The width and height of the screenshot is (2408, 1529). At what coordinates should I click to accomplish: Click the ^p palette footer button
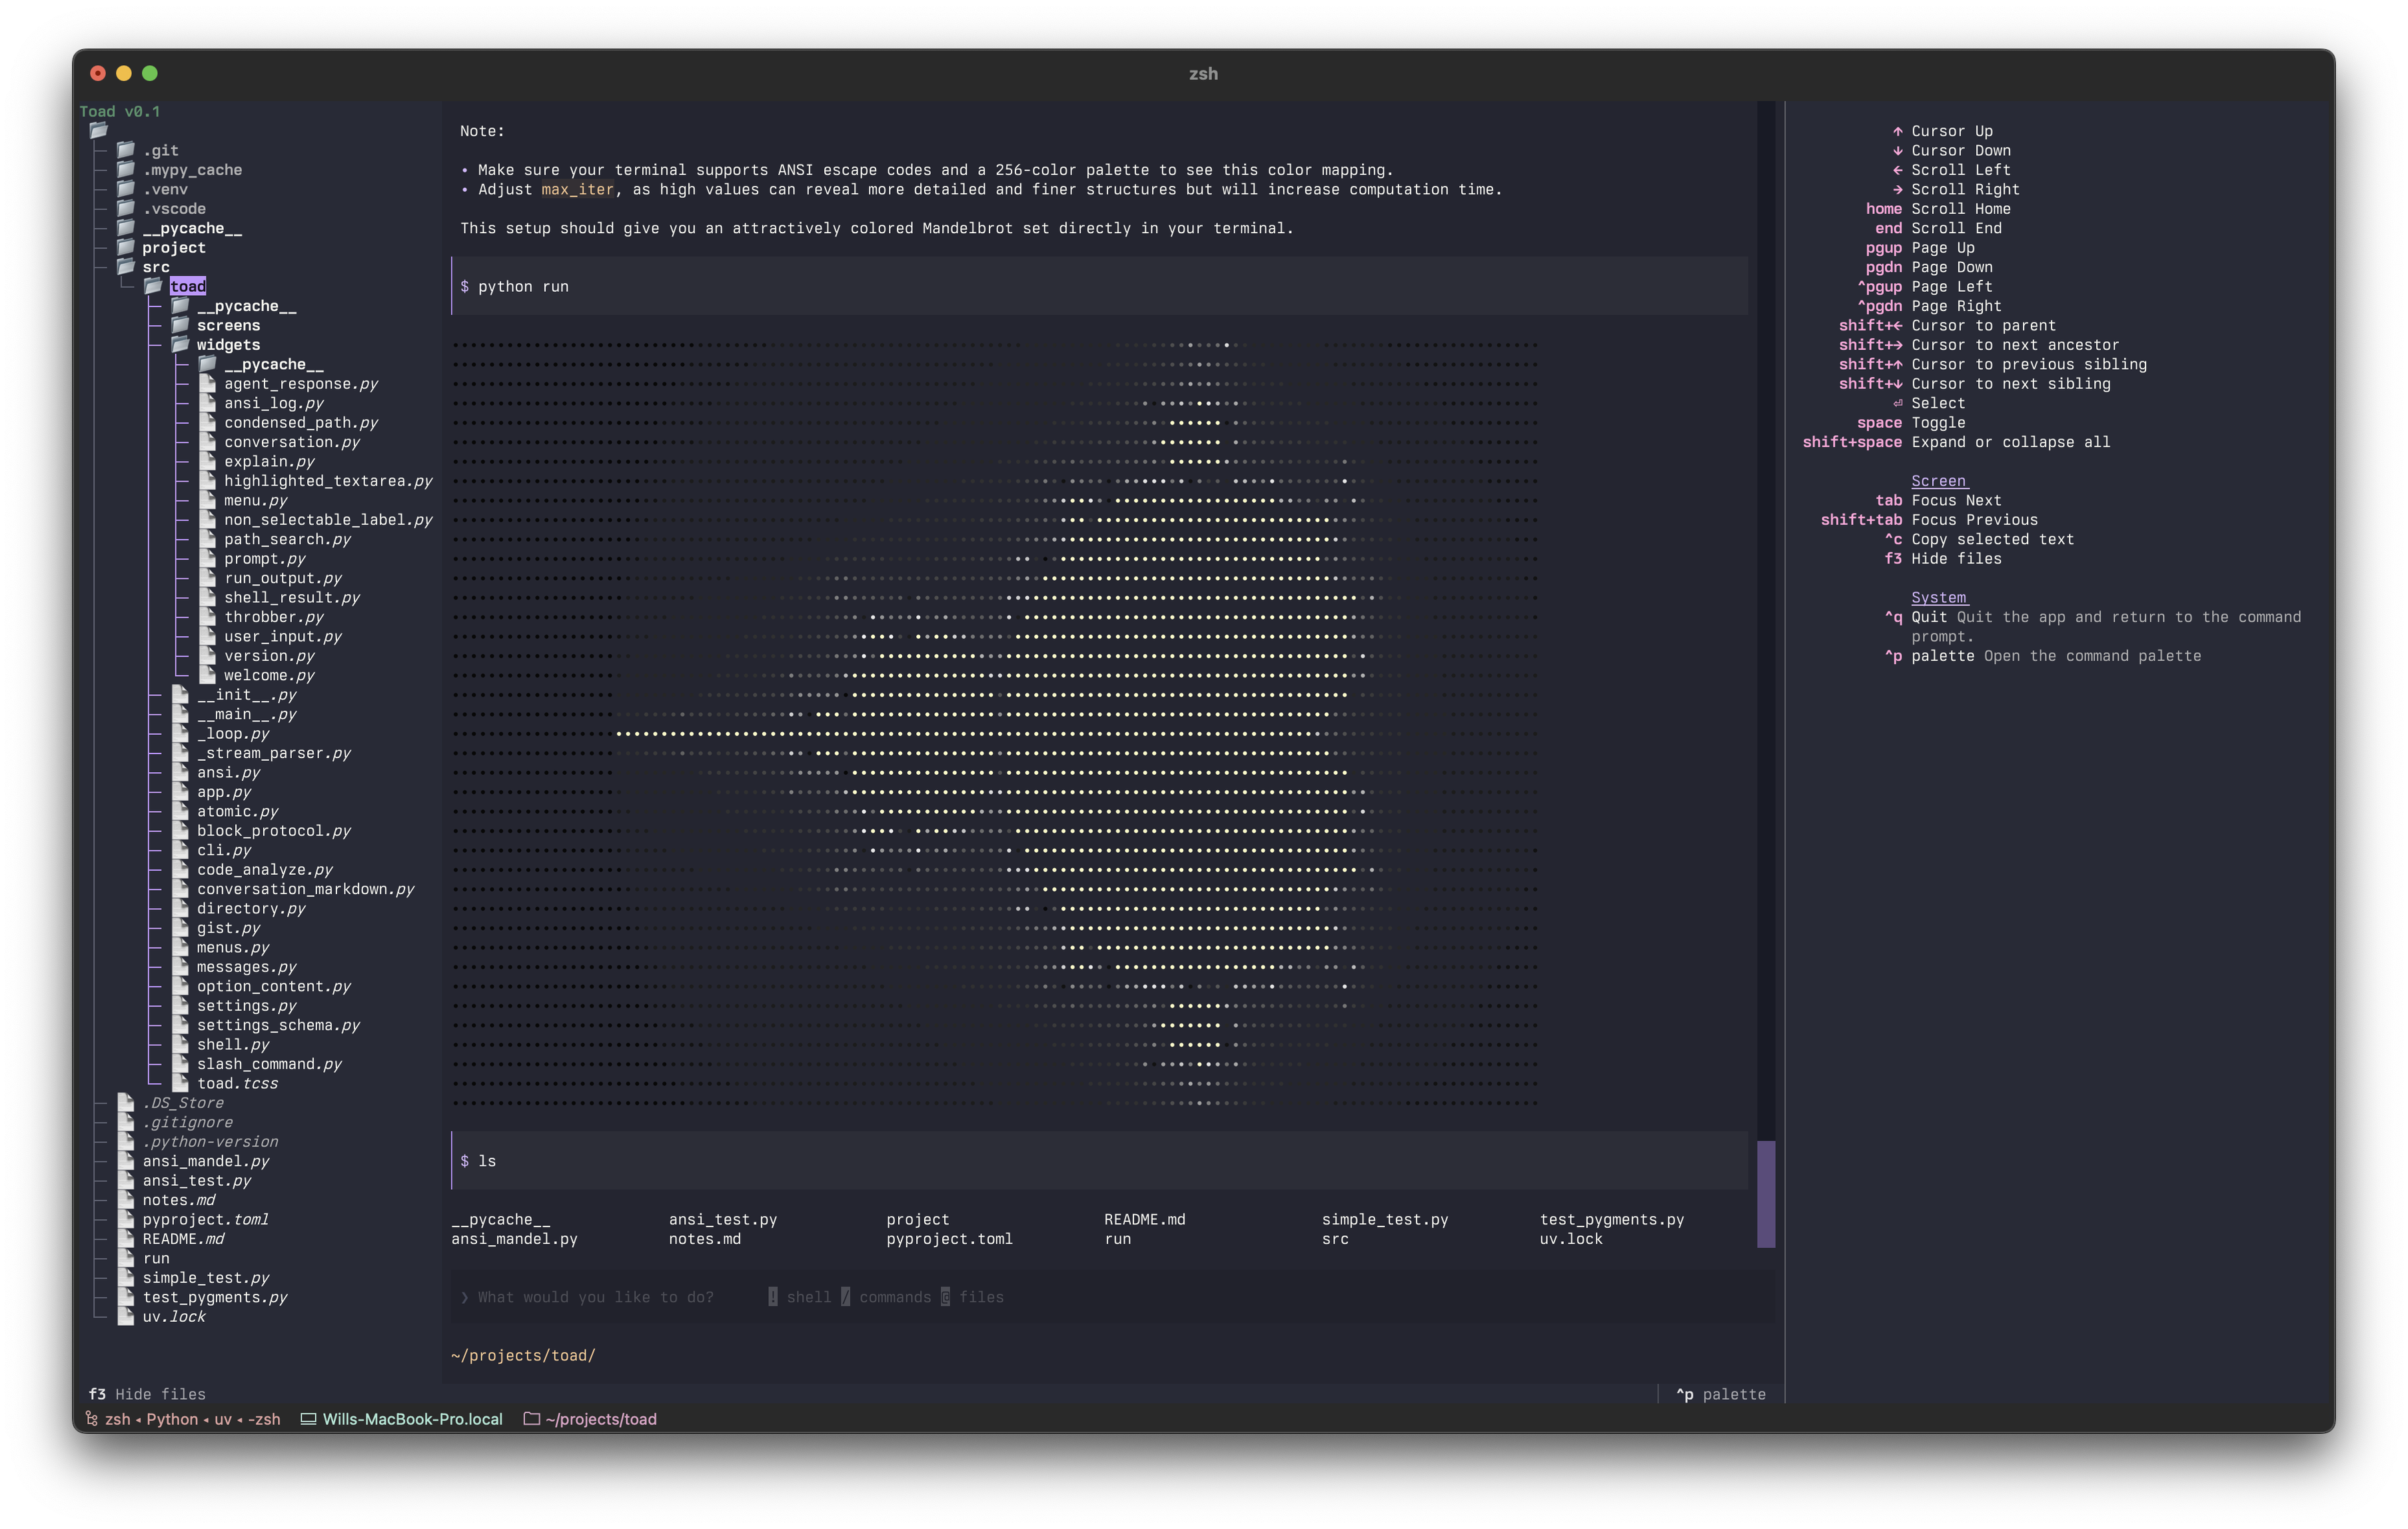(1721, 1394)
